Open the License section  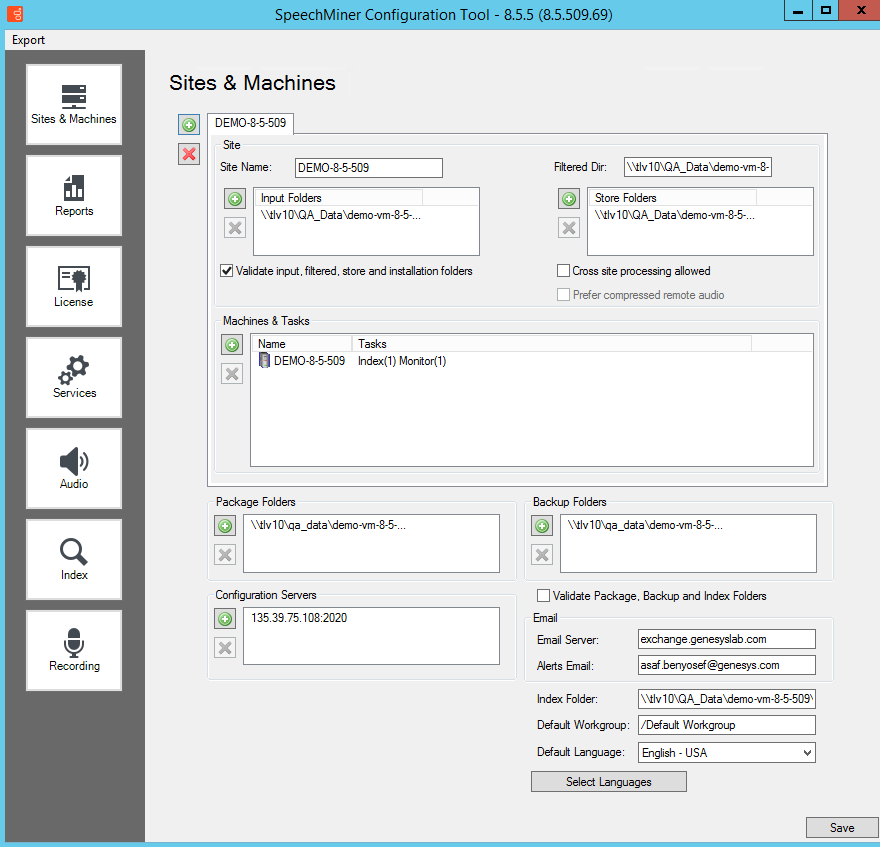pyautogui.click(x=74, y=286)
